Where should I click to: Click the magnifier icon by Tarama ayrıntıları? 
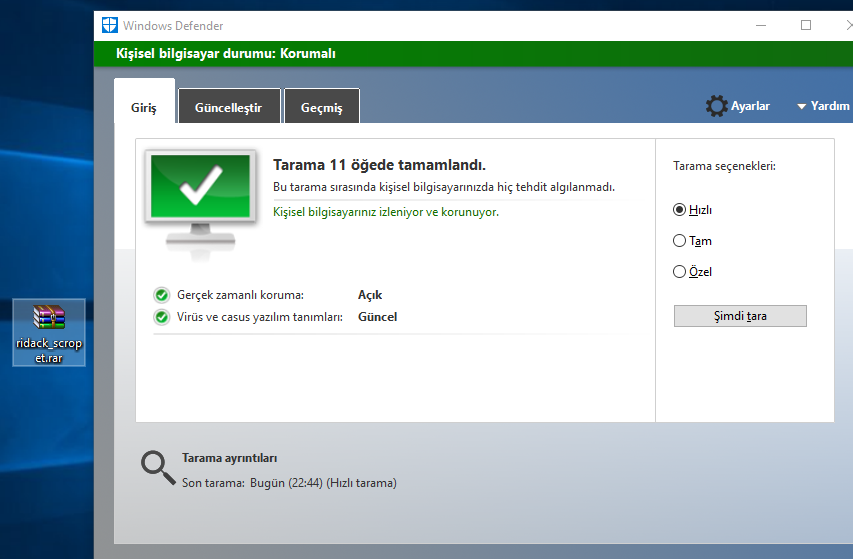158,468
